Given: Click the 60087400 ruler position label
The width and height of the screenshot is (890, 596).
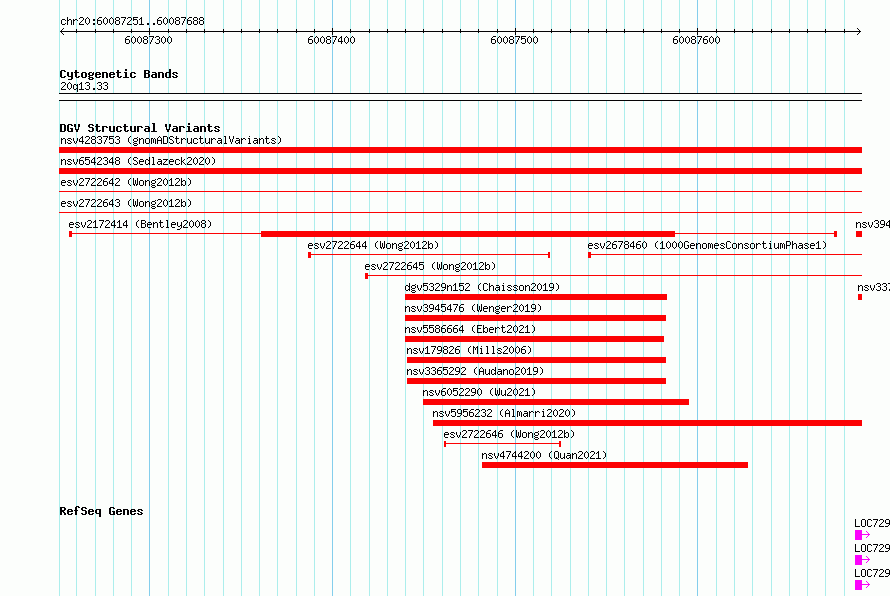Looking at the screenshot, I should [331, 40].
